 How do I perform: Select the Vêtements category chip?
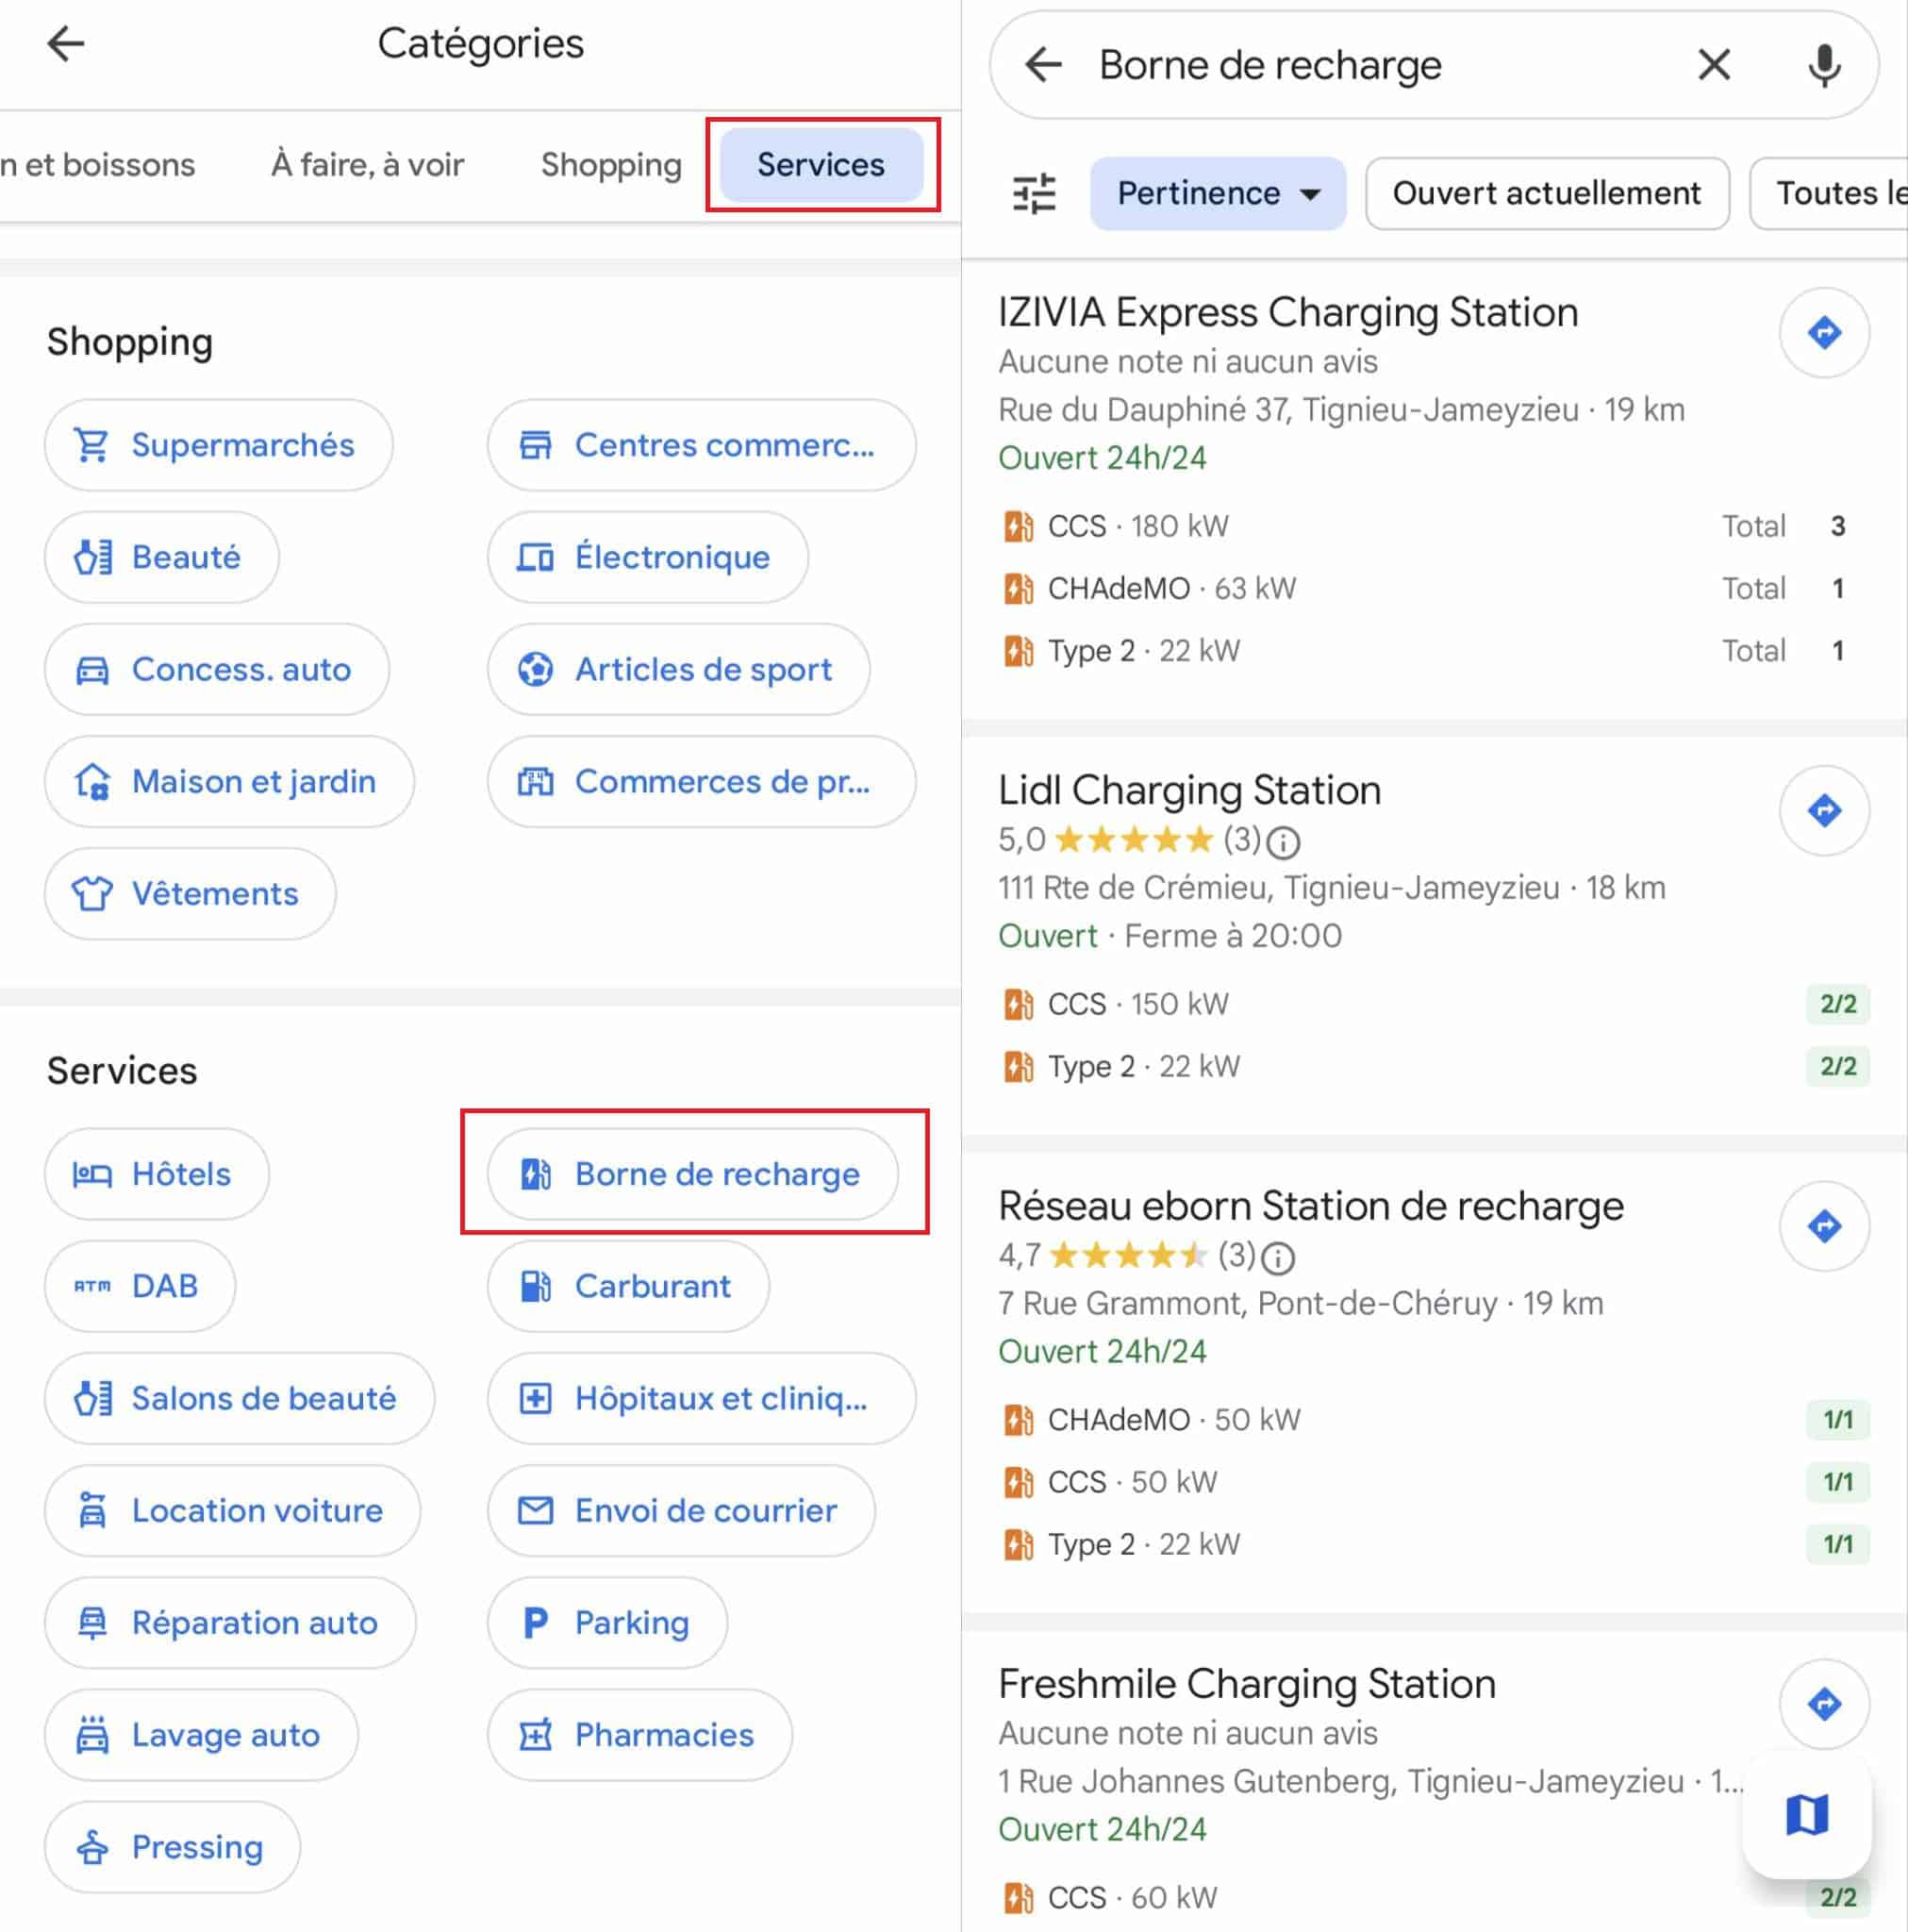(190, 893)
